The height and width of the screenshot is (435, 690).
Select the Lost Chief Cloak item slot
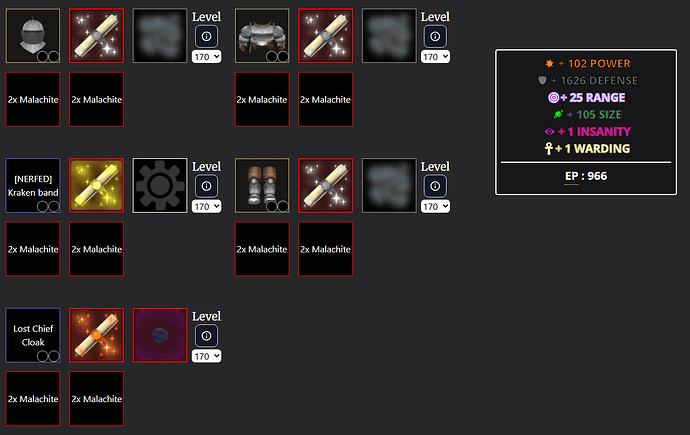click(33, 335)
